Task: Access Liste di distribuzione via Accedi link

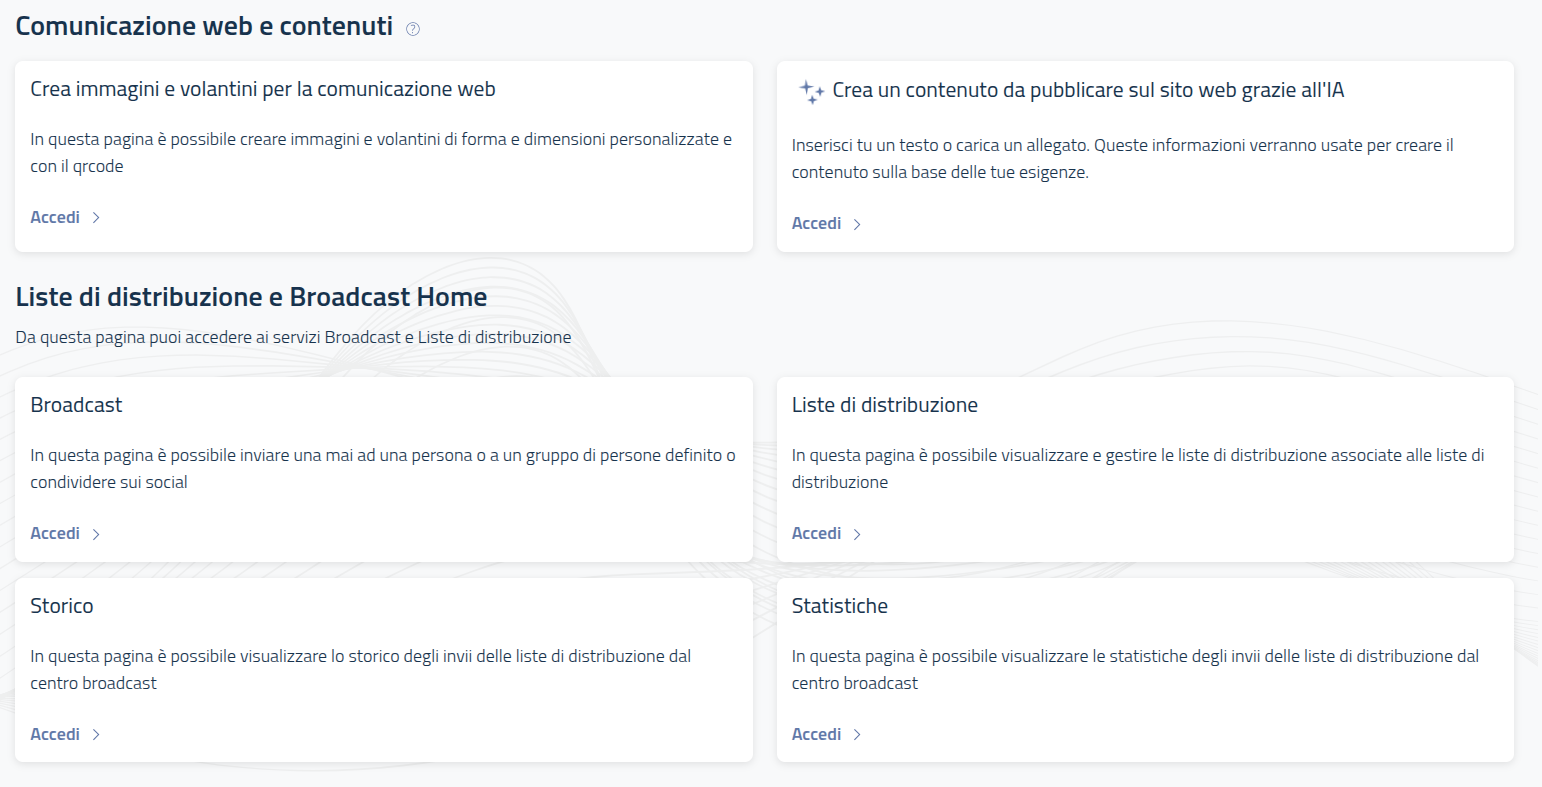Action: point(816,533)
